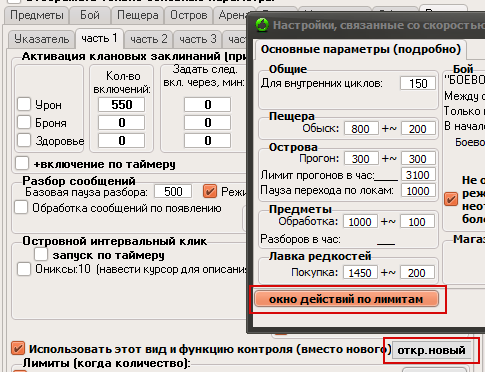Click the окно действий по лимитам button

346,299
